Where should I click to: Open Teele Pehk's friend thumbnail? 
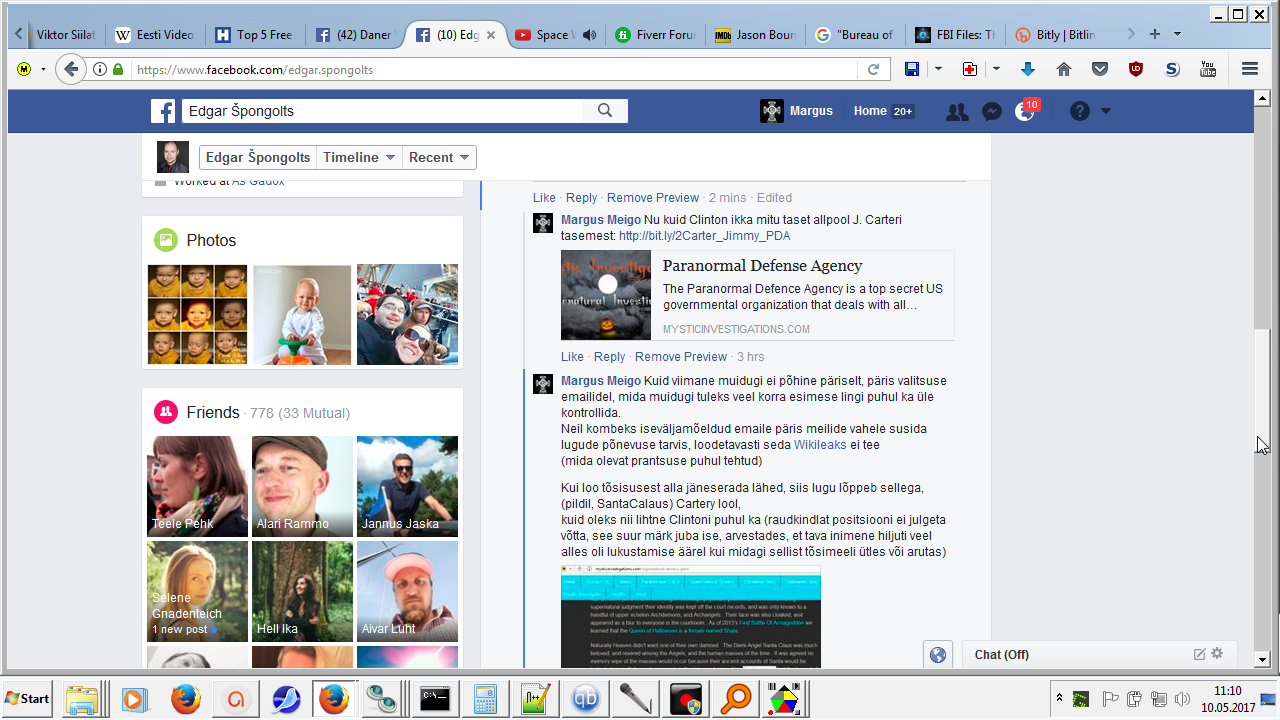(198, 486)
